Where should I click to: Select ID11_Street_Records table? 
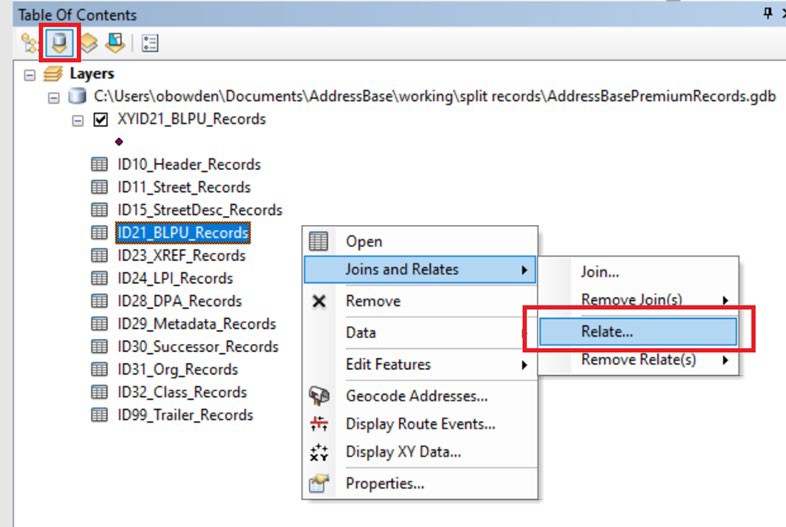click(x=184, y=187)
